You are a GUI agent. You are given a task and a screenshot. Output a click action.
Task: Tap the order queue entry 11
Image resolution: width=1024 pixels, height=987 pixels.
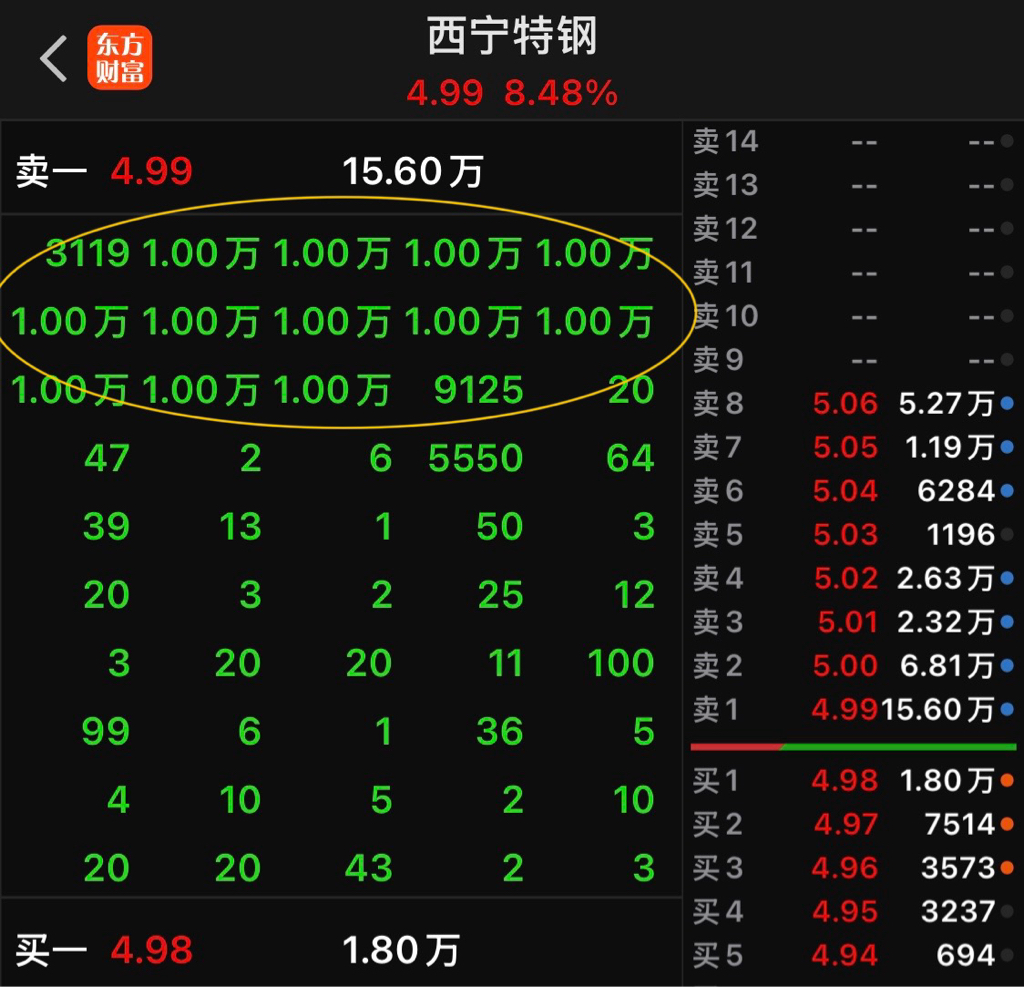click(x=505, y=663)
